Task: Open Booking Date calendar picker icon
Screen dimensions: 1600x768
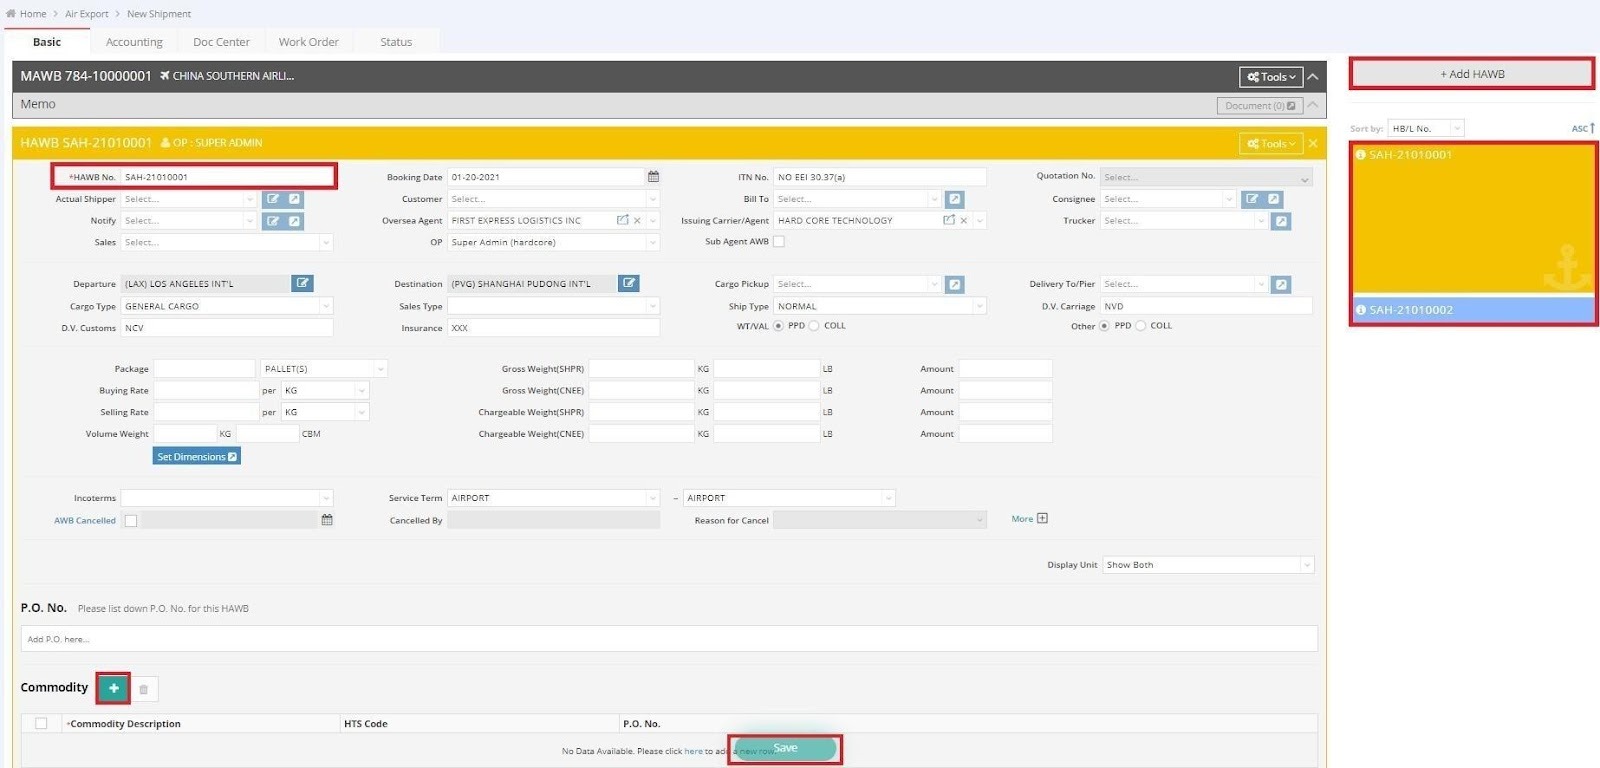Action: pos(653,177)
